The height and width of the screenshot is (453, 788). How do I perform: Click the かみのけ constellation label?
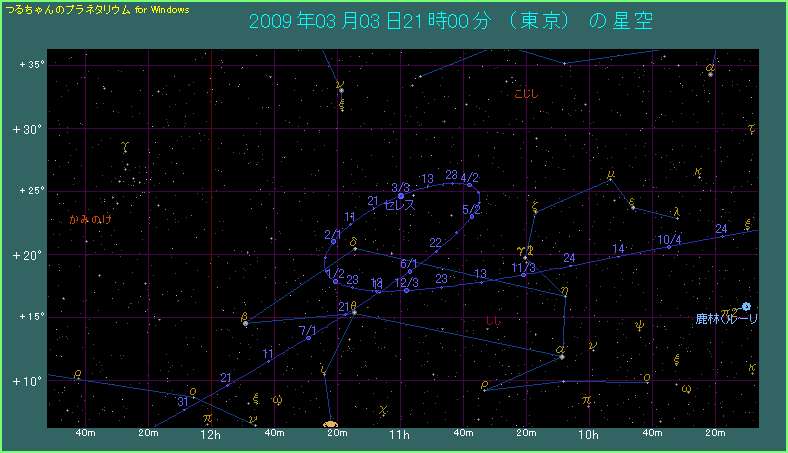click(x=90, y=219)
